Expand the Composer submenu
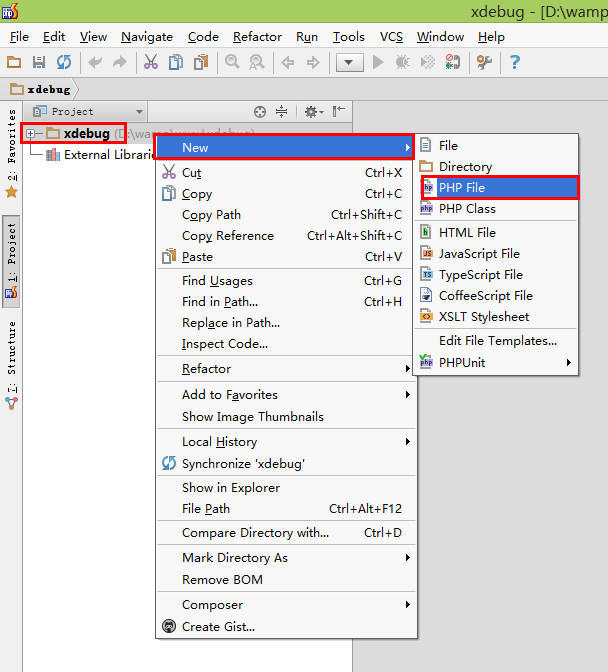608x672 pixels. pos(286,605)
